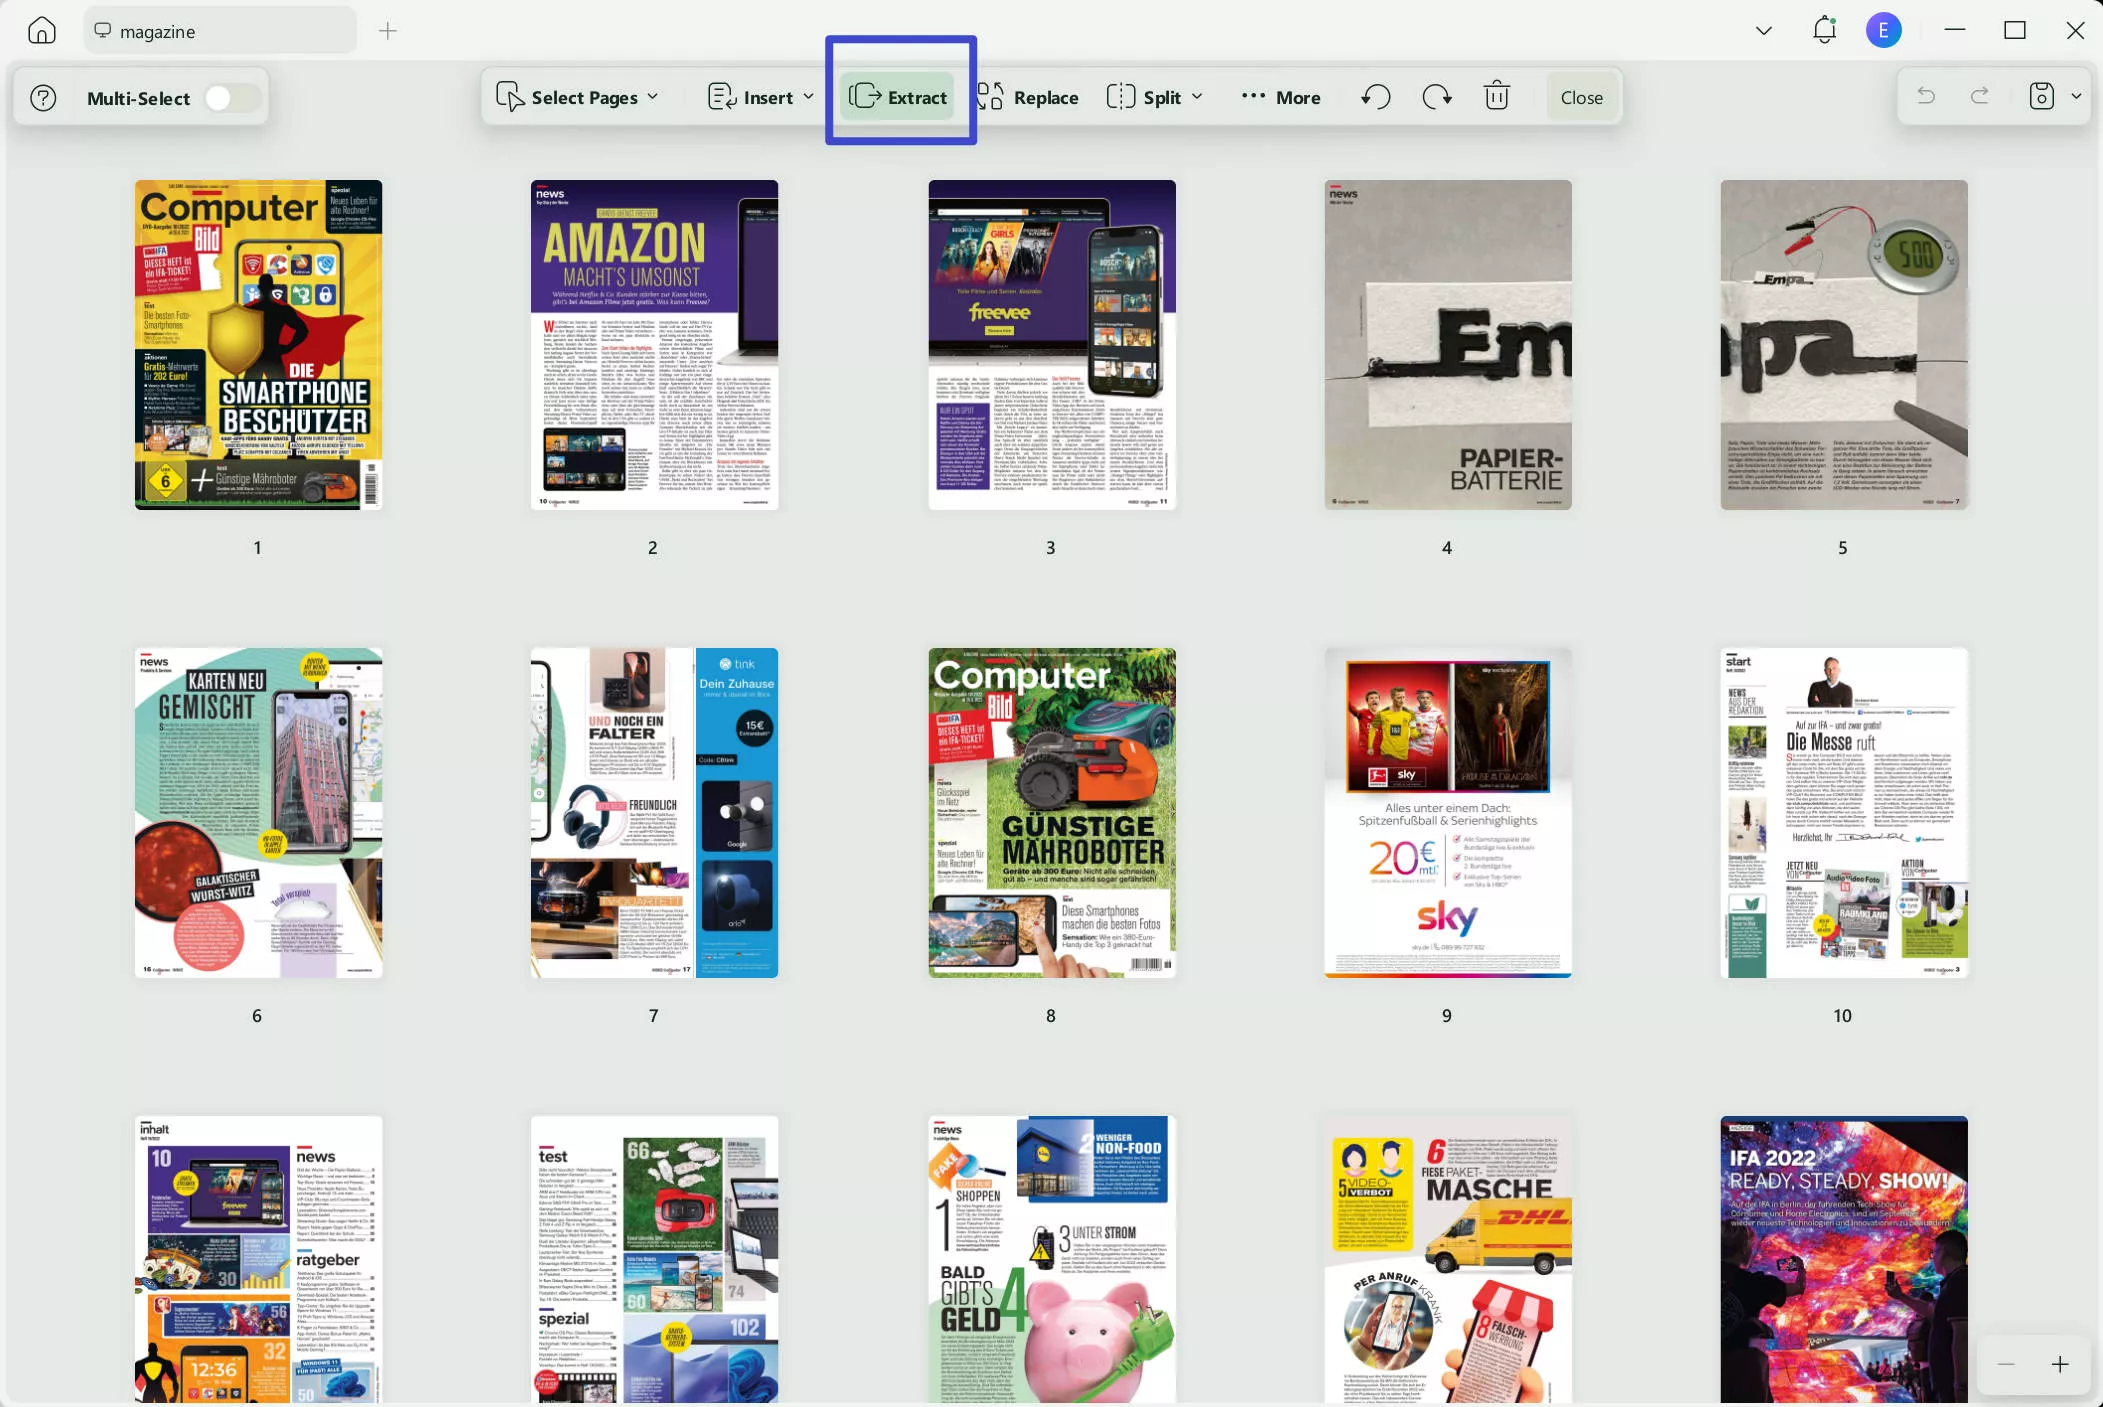2103x1407 pixels.
Task: Click the Replace pages tool
Action: coord(1028,97)
